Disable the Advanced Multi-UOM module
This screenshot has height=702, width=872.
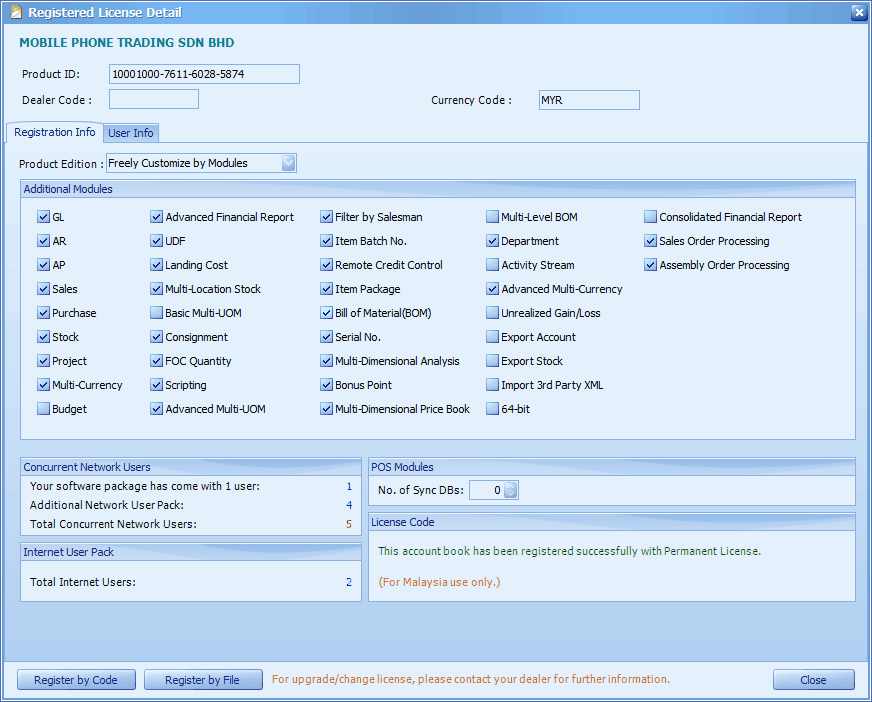tap(156, 409)
